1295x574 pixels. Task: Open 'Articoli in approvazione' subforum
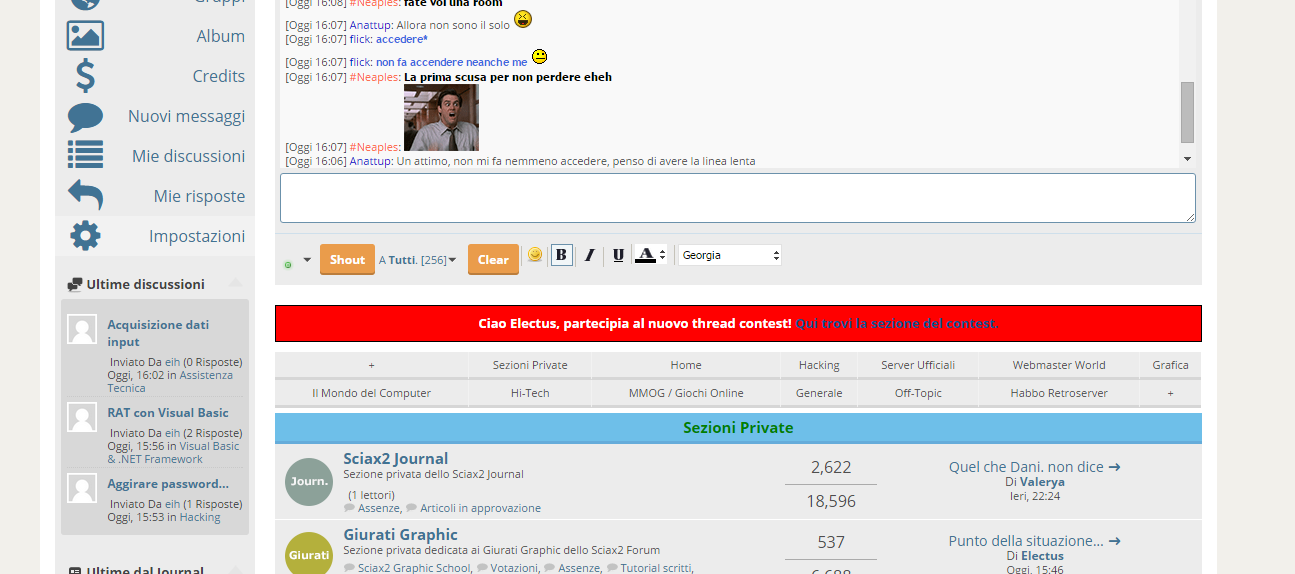coord(480,508)
